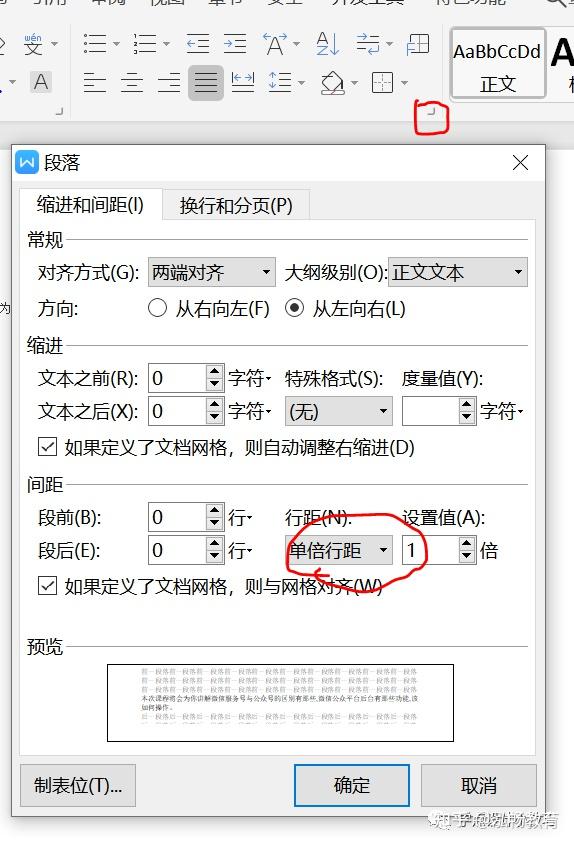The height and width of the screenshot is (846, 574).
Task: Click the shading paint bucket icon
Action: (333, 83)
